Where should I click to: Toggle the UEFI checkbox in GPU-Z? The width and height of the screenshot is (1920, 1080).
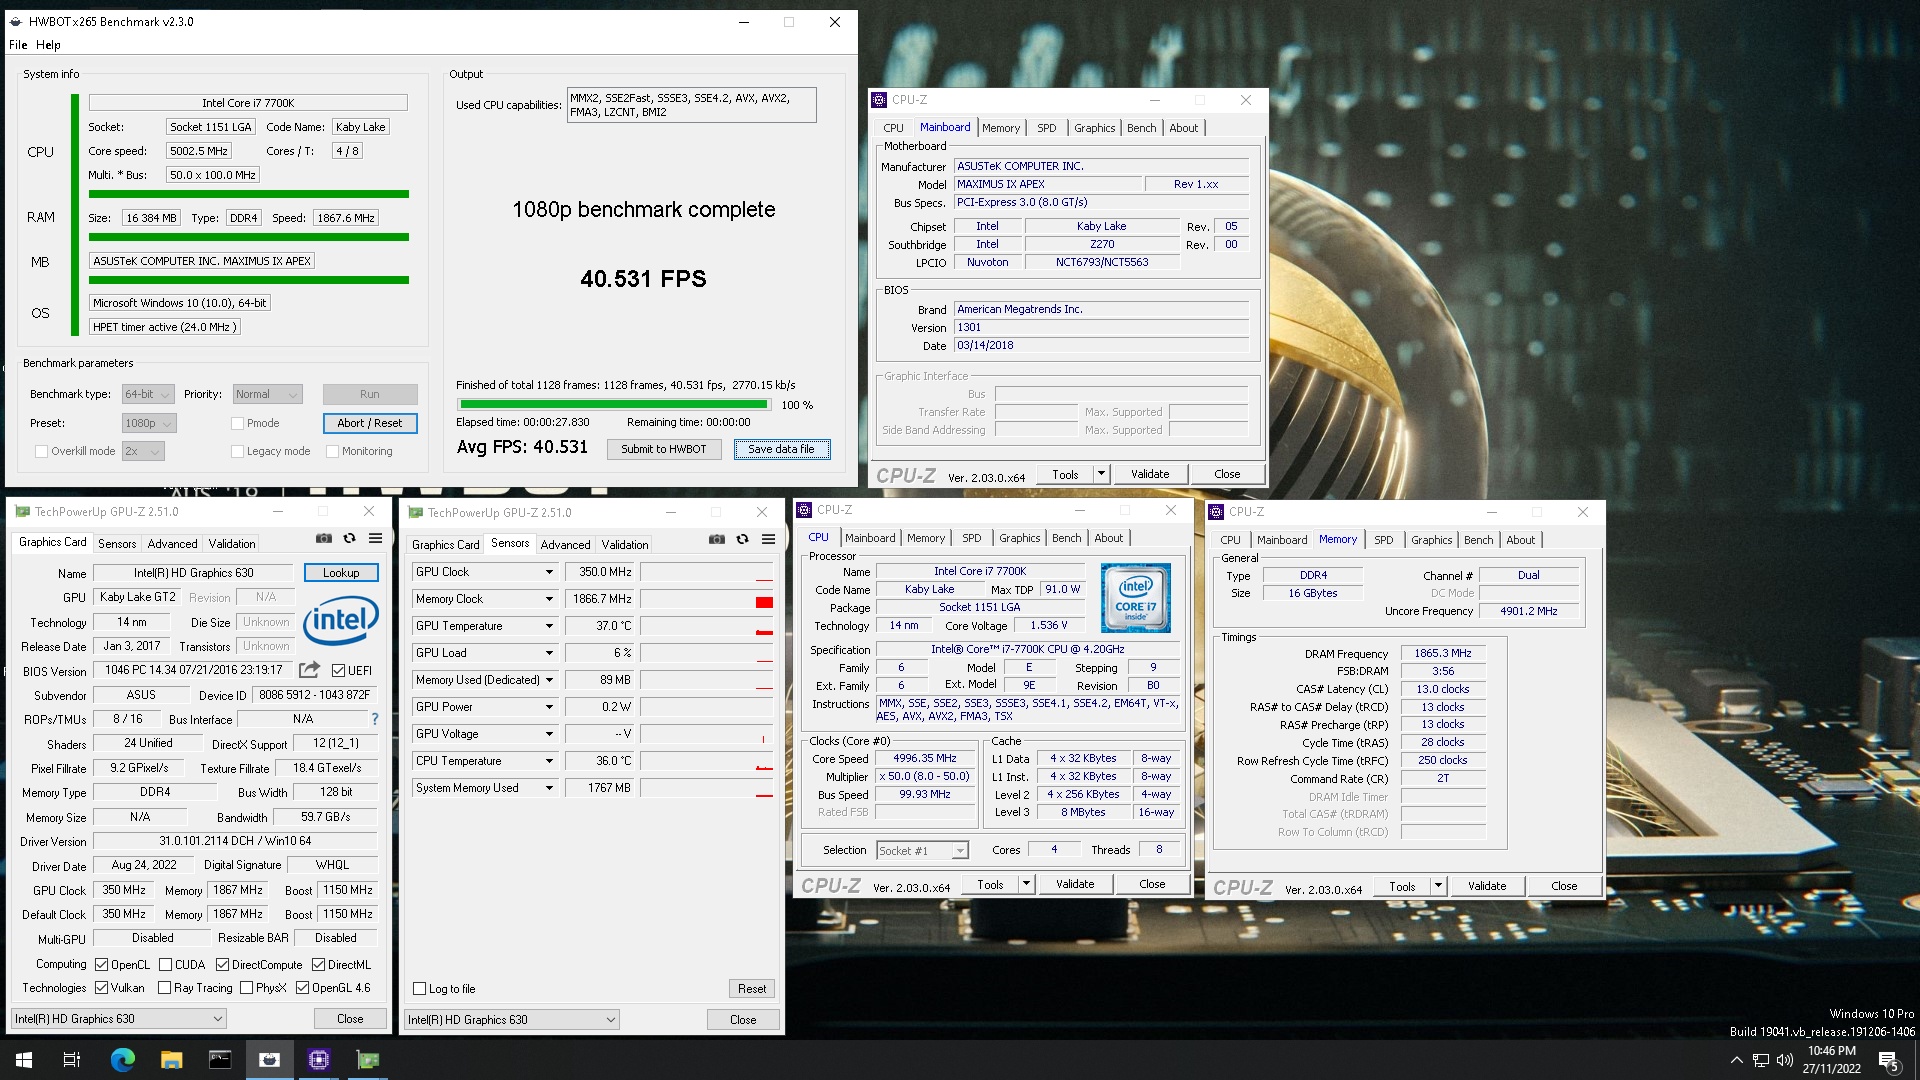click(338, 670)
